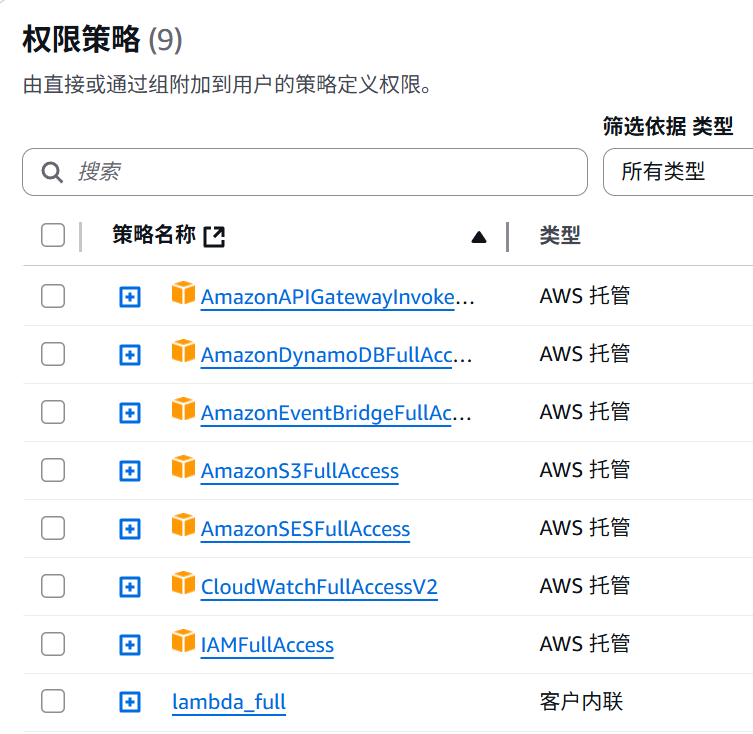
Task: Select the checkbox for the lambda_full policy
Action: (53, 701)
